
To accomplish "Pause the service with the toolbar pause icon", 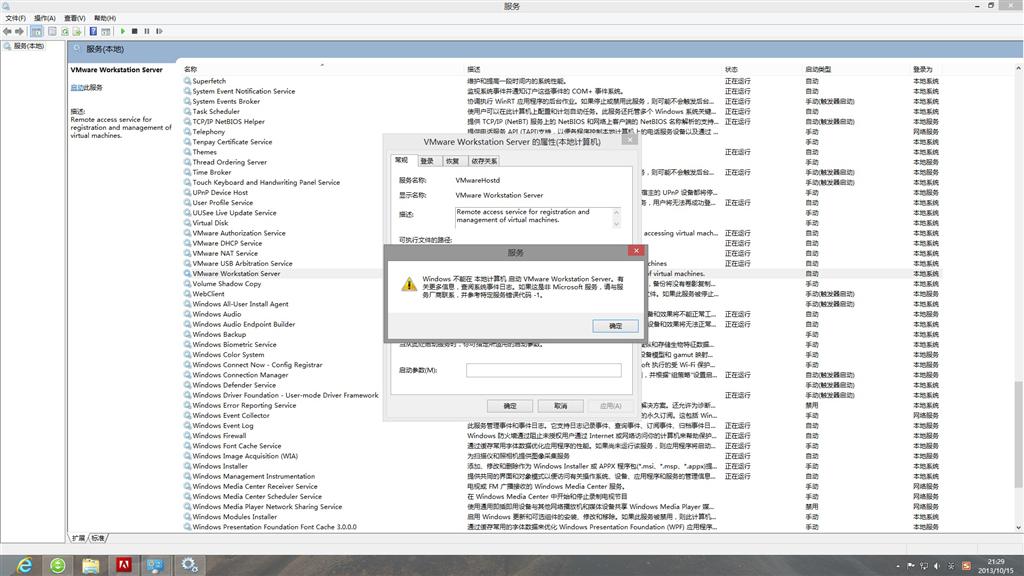I will [147, 31].
